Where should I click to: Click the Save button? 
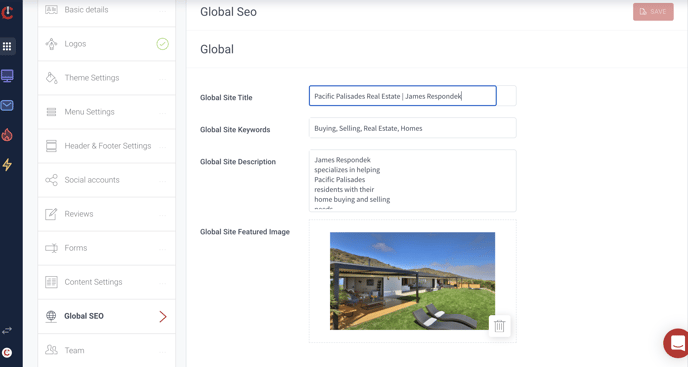tap(653, 12)
